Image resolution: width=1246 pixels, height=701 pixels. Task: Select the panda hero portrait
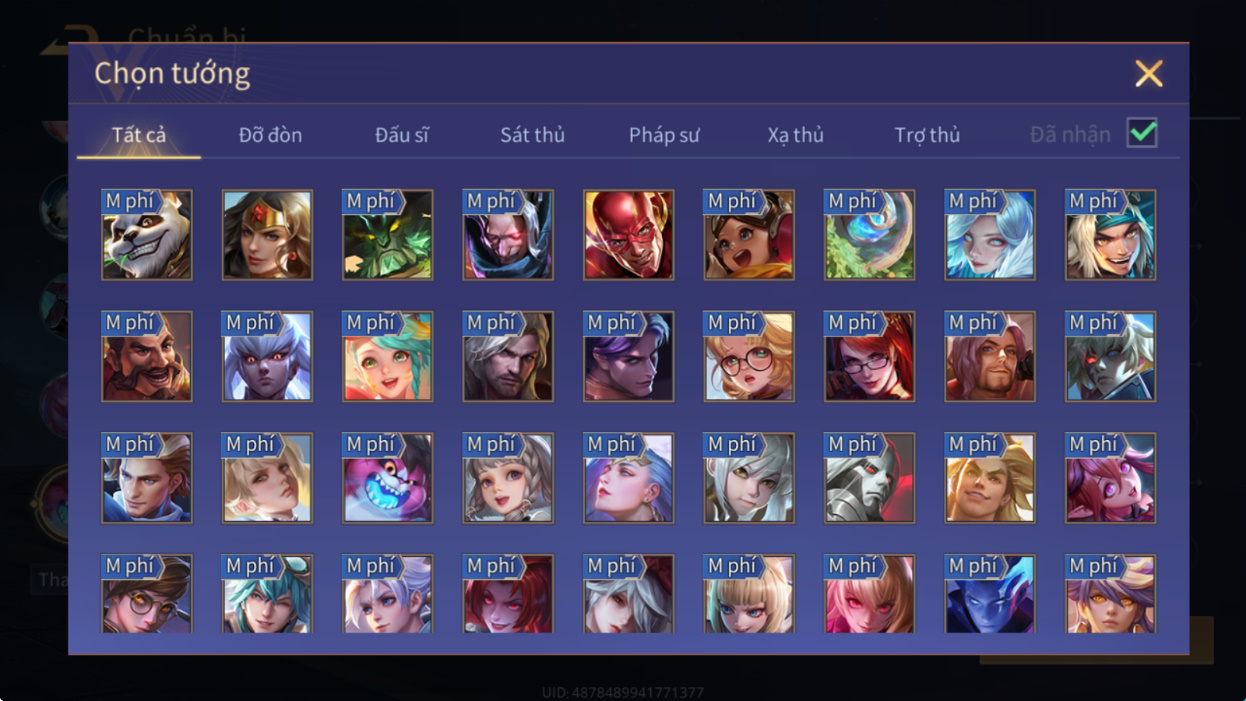147,235
